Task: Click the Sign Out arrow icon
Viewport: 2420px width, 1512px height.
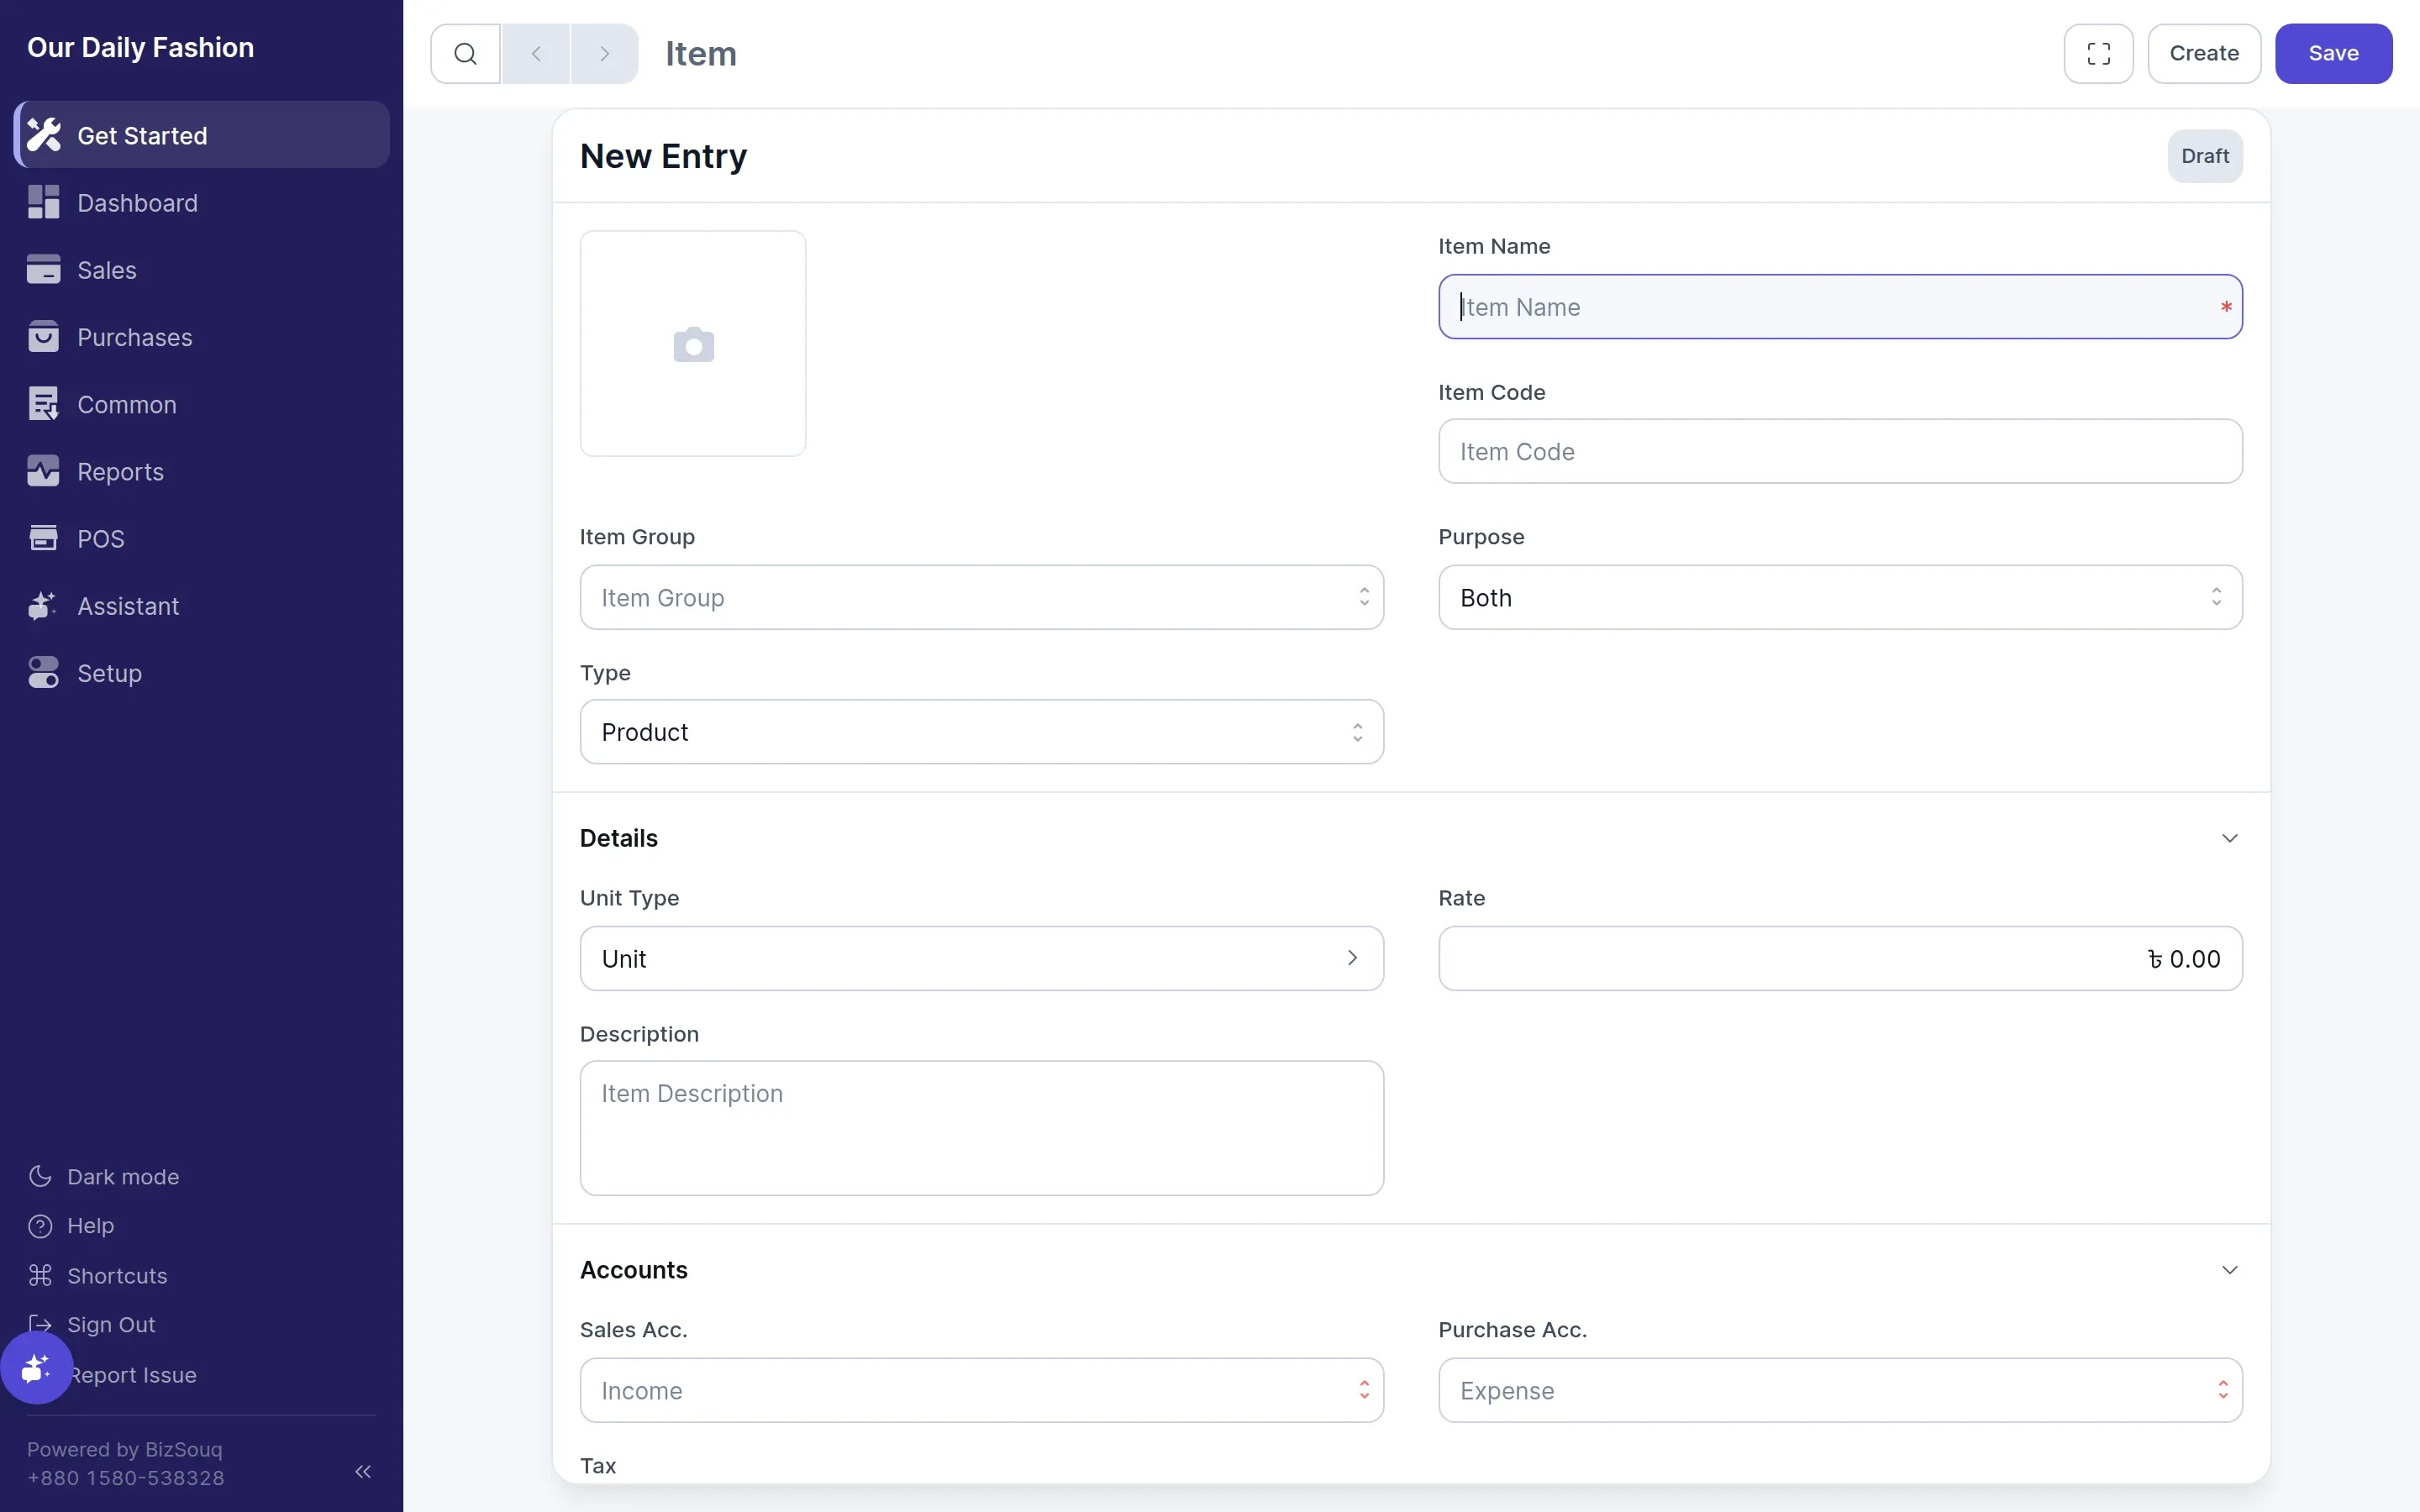Action: 40,1324
